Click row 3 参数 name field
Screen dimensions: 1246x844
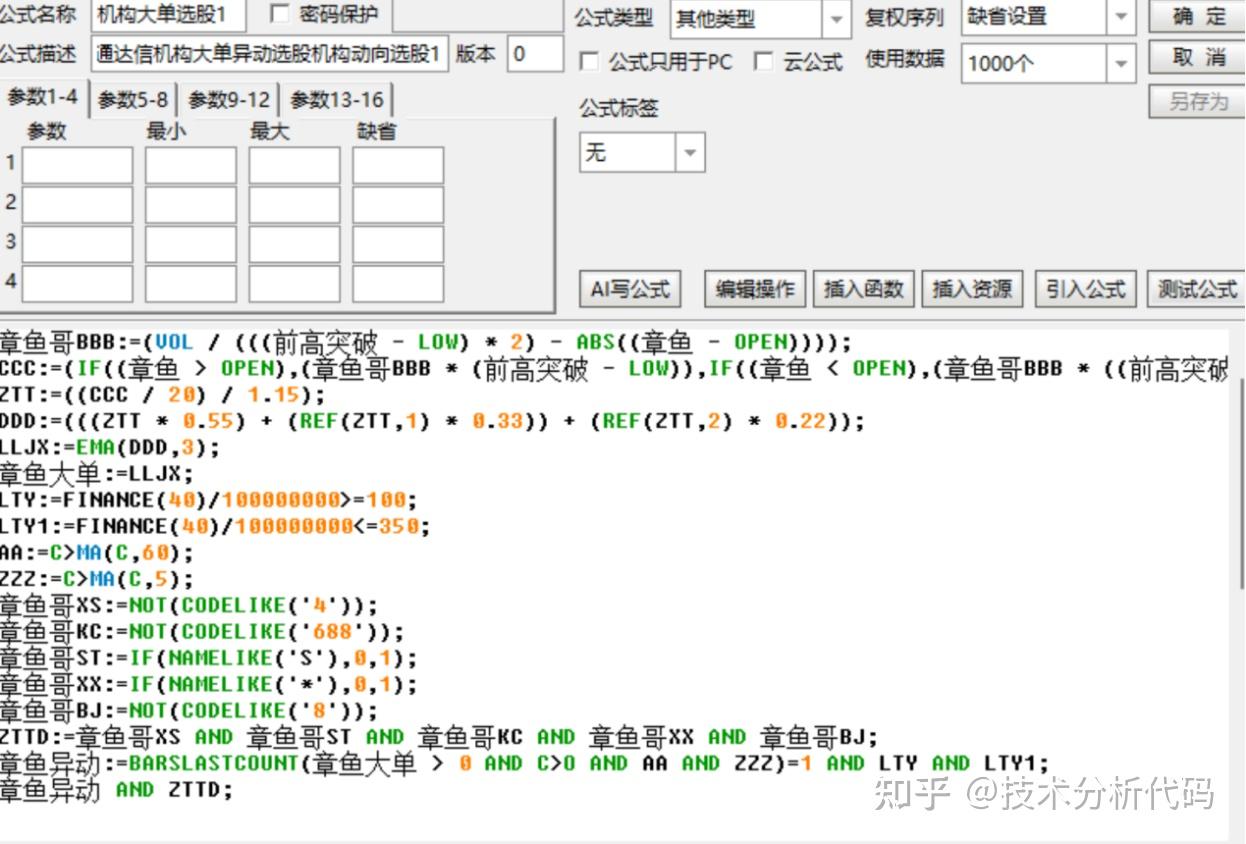pyautogui.click(x=77, y=244)
